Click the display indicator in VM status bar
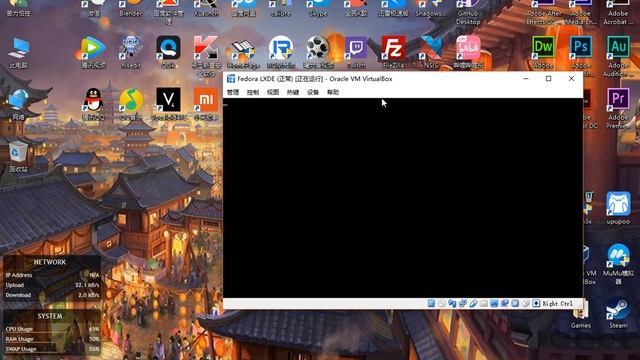 pos(494,303)
